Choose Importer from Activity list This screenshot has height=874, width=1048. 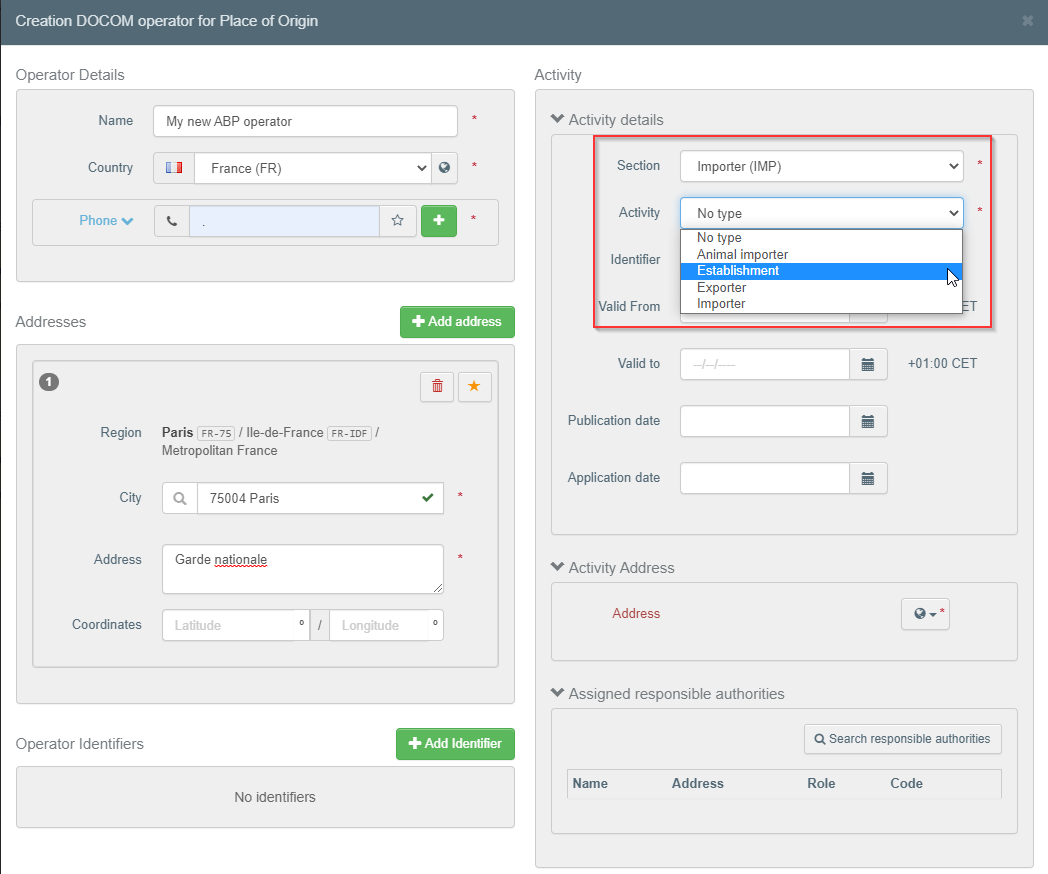click(x=821, y=303)
